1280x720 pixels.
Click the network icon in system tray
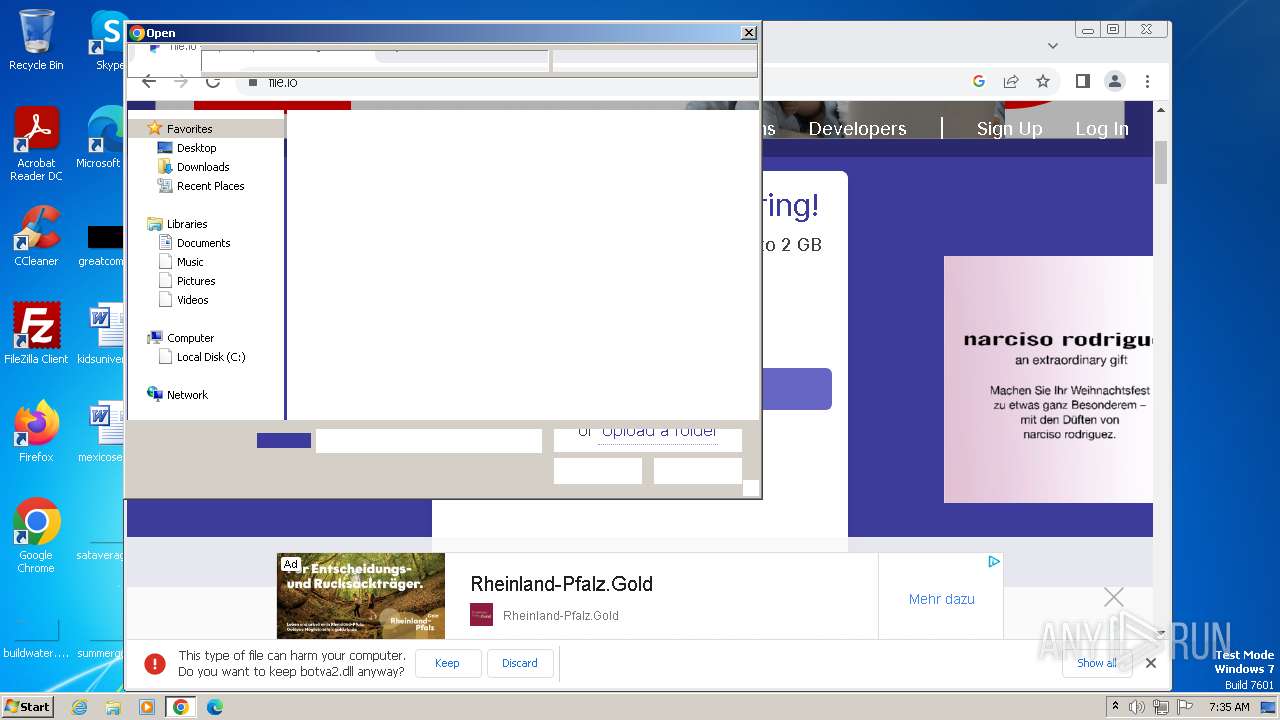tap(1161, 707)
